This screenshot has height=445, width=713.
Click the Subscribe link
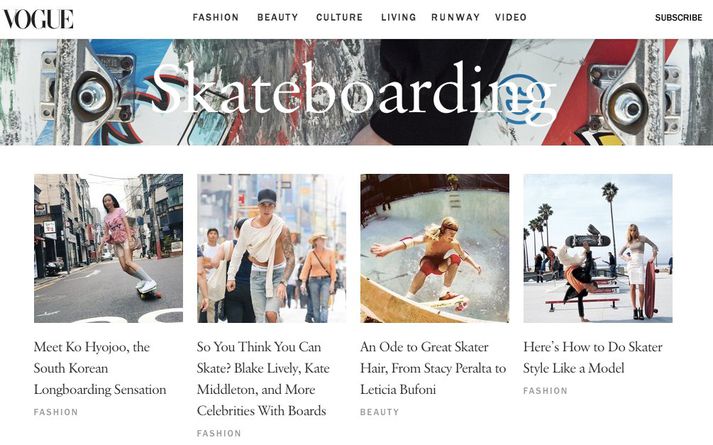coord(678,18)
